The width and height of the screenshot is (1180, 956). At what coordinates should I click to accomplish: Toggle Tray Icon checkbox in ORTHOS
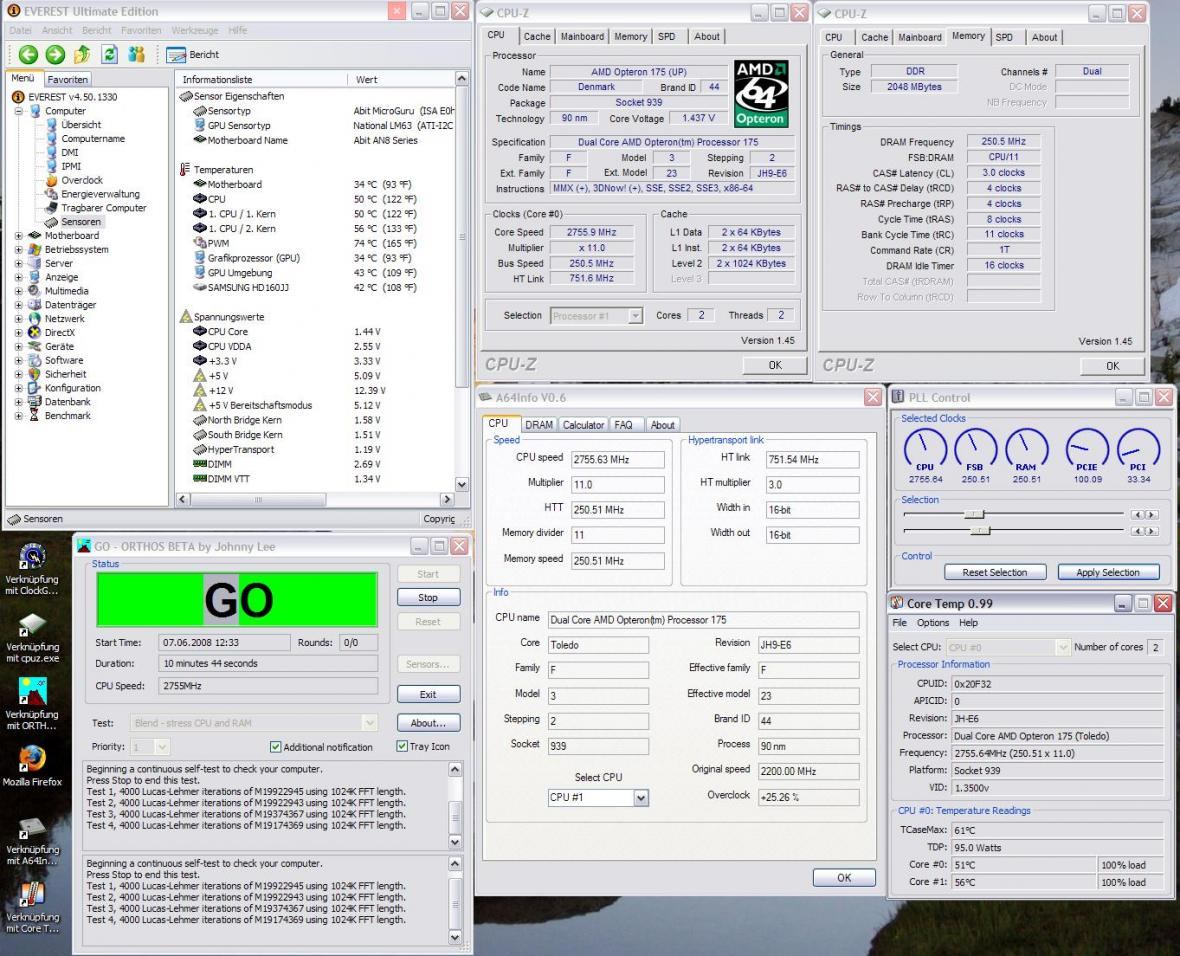point(402,746)
